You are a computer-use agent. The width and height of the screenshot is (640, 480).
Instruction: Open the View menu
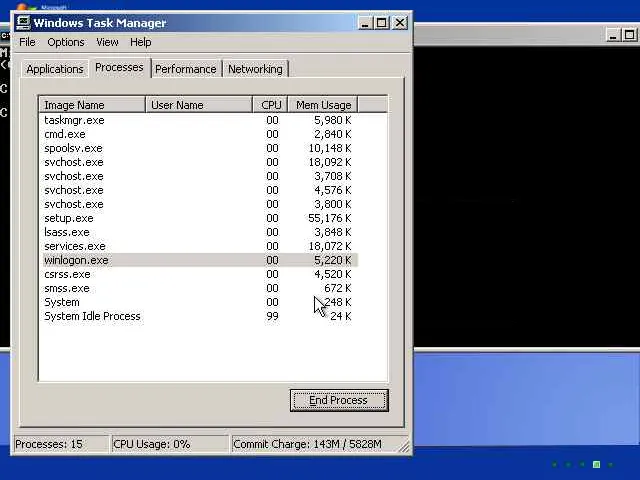pyautogui.click(x=107, y=42)
